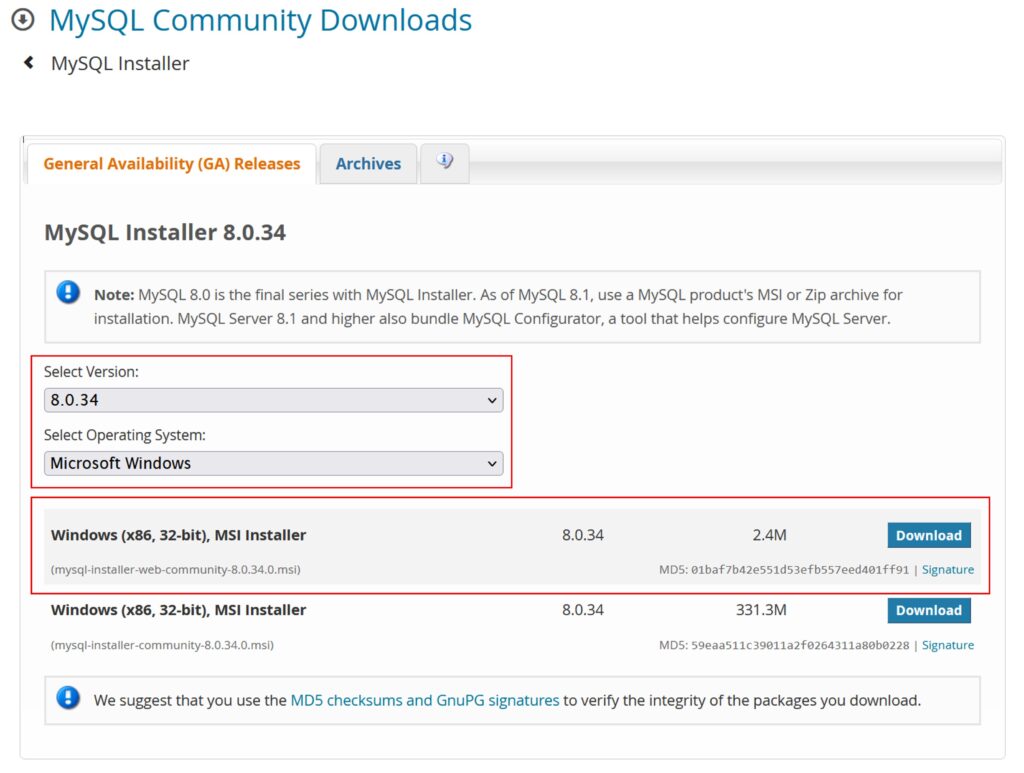Click the MD5 hash starting with 59eaa511
Viewport: 1024px width, 773px height.
(x=799, y=645)
